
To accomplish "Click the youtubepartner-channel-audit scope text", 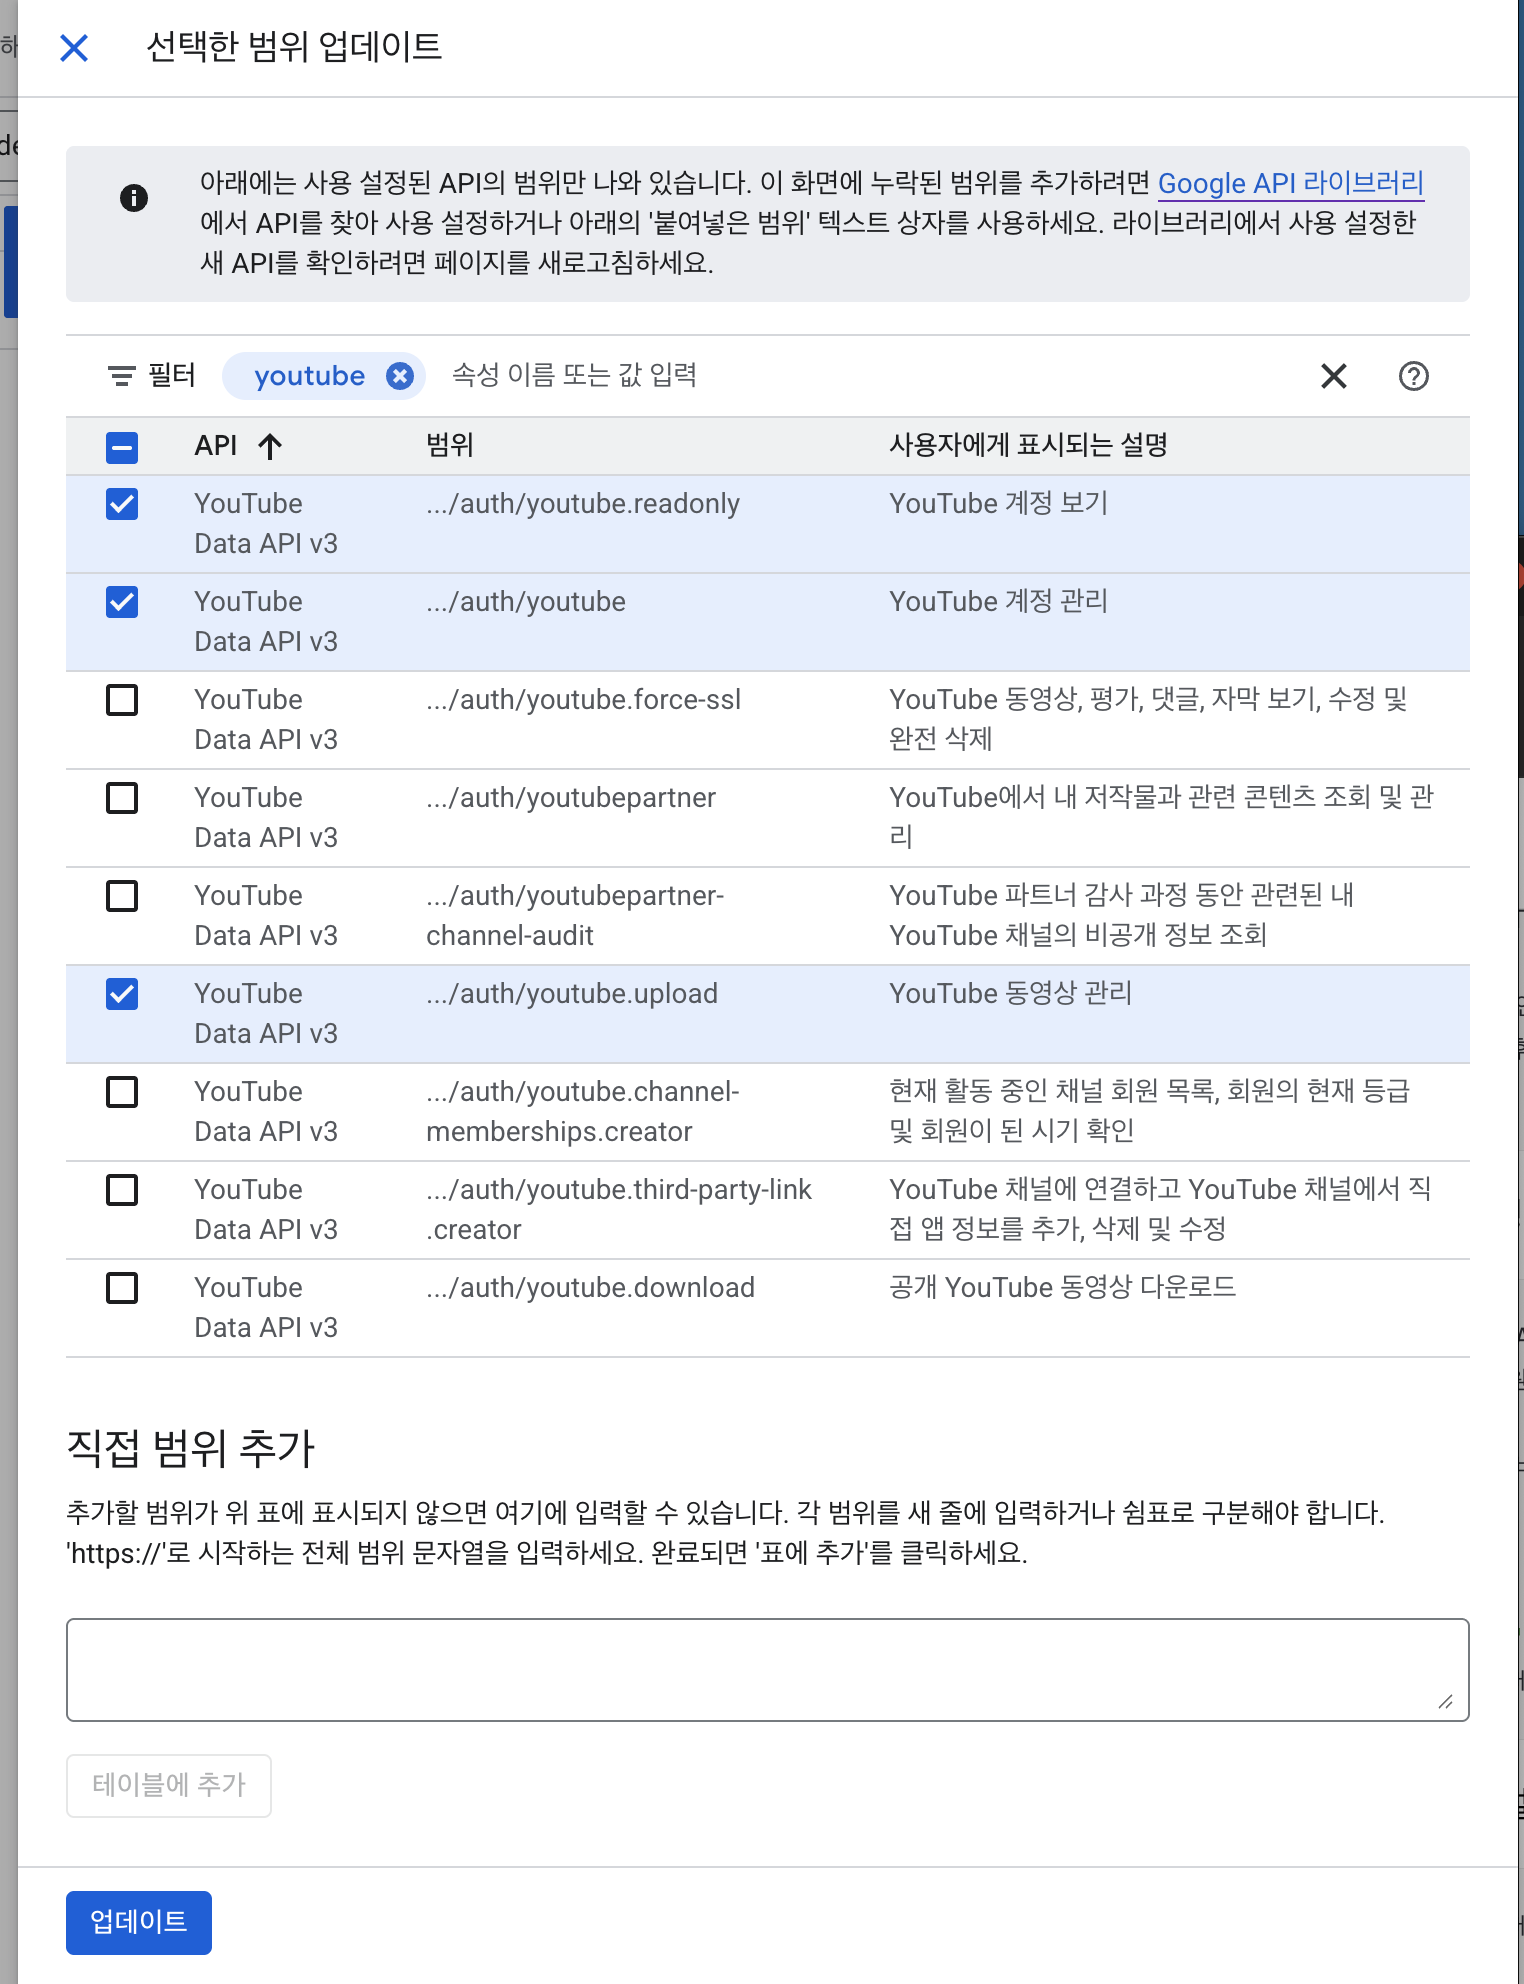I will [575, 916].
